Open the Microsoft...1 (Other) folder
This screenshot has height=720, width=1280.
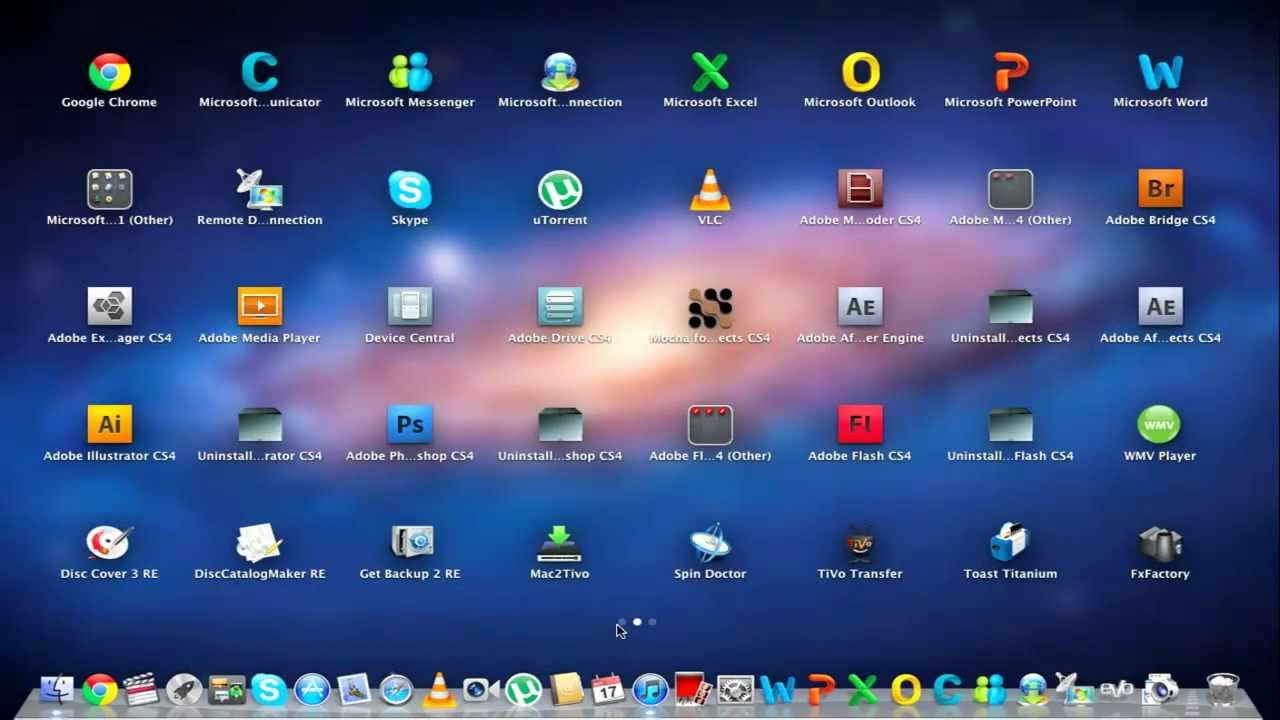pyautogui.click(x=109, y=189)
